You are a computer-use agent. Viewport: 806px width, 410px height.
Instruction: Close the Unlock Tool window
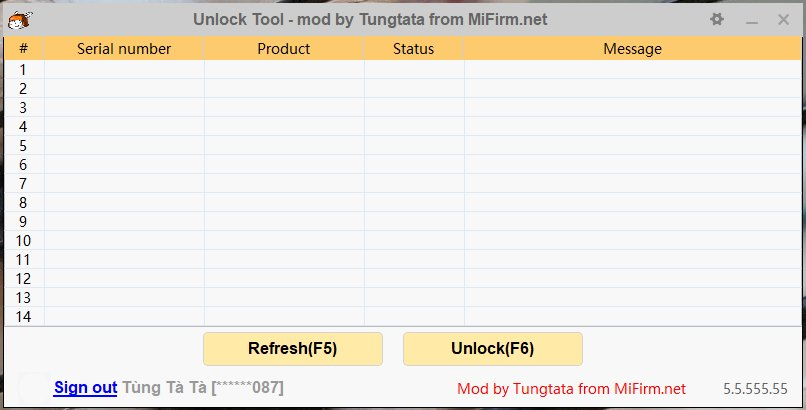783,19
